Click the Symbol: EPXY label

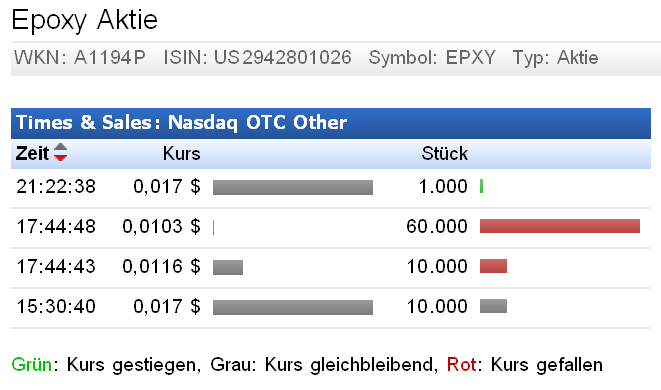click(432, 57)
